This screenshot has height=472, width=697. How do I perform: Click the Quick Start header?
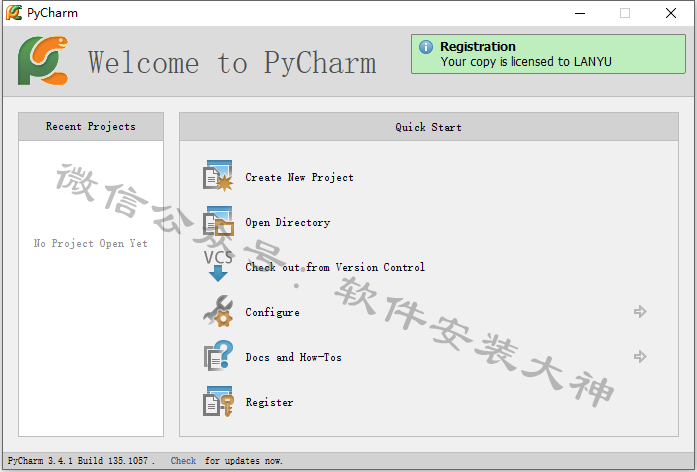point(429,127)
